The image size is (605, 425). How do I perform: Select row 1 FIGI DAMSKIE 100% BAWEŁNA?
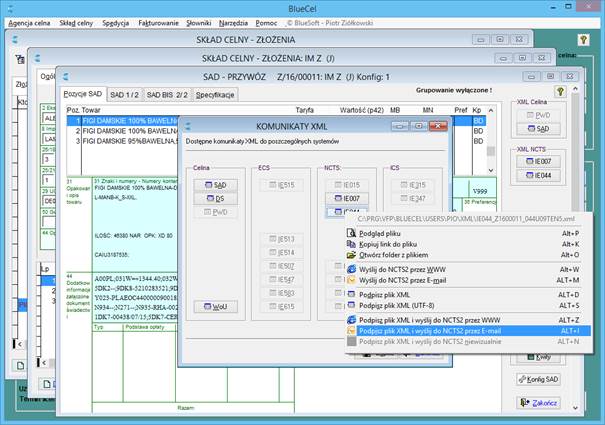(123, 121)
